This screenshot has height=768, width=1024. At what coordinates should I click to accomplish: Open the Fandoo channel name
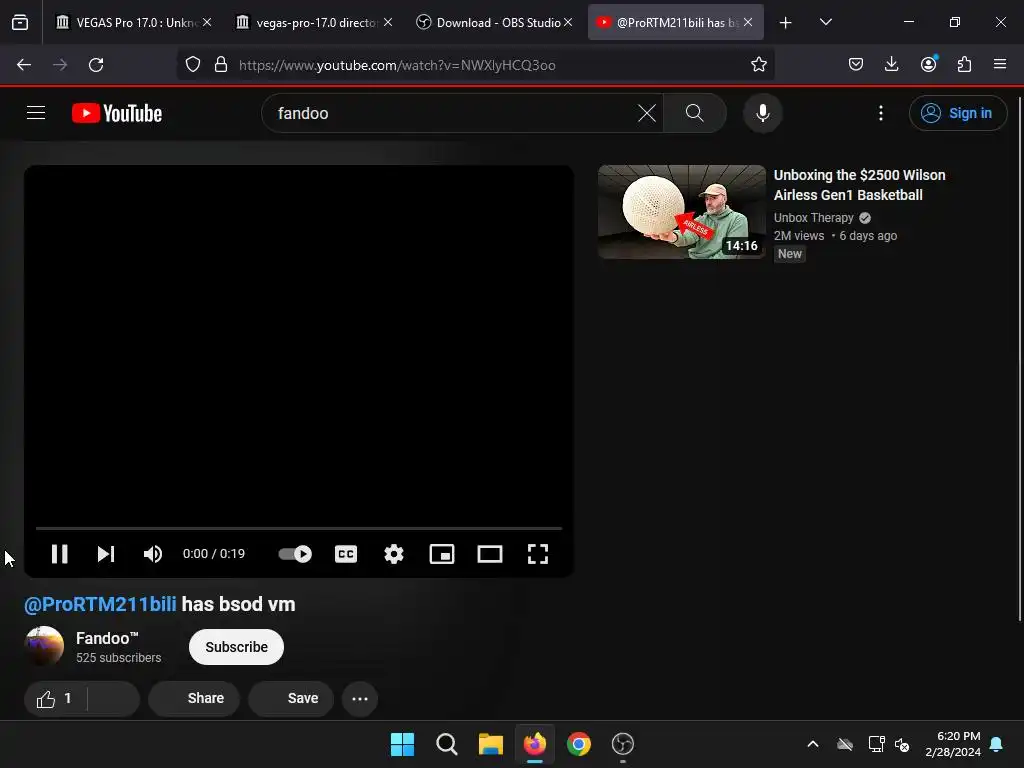[107, 638]
